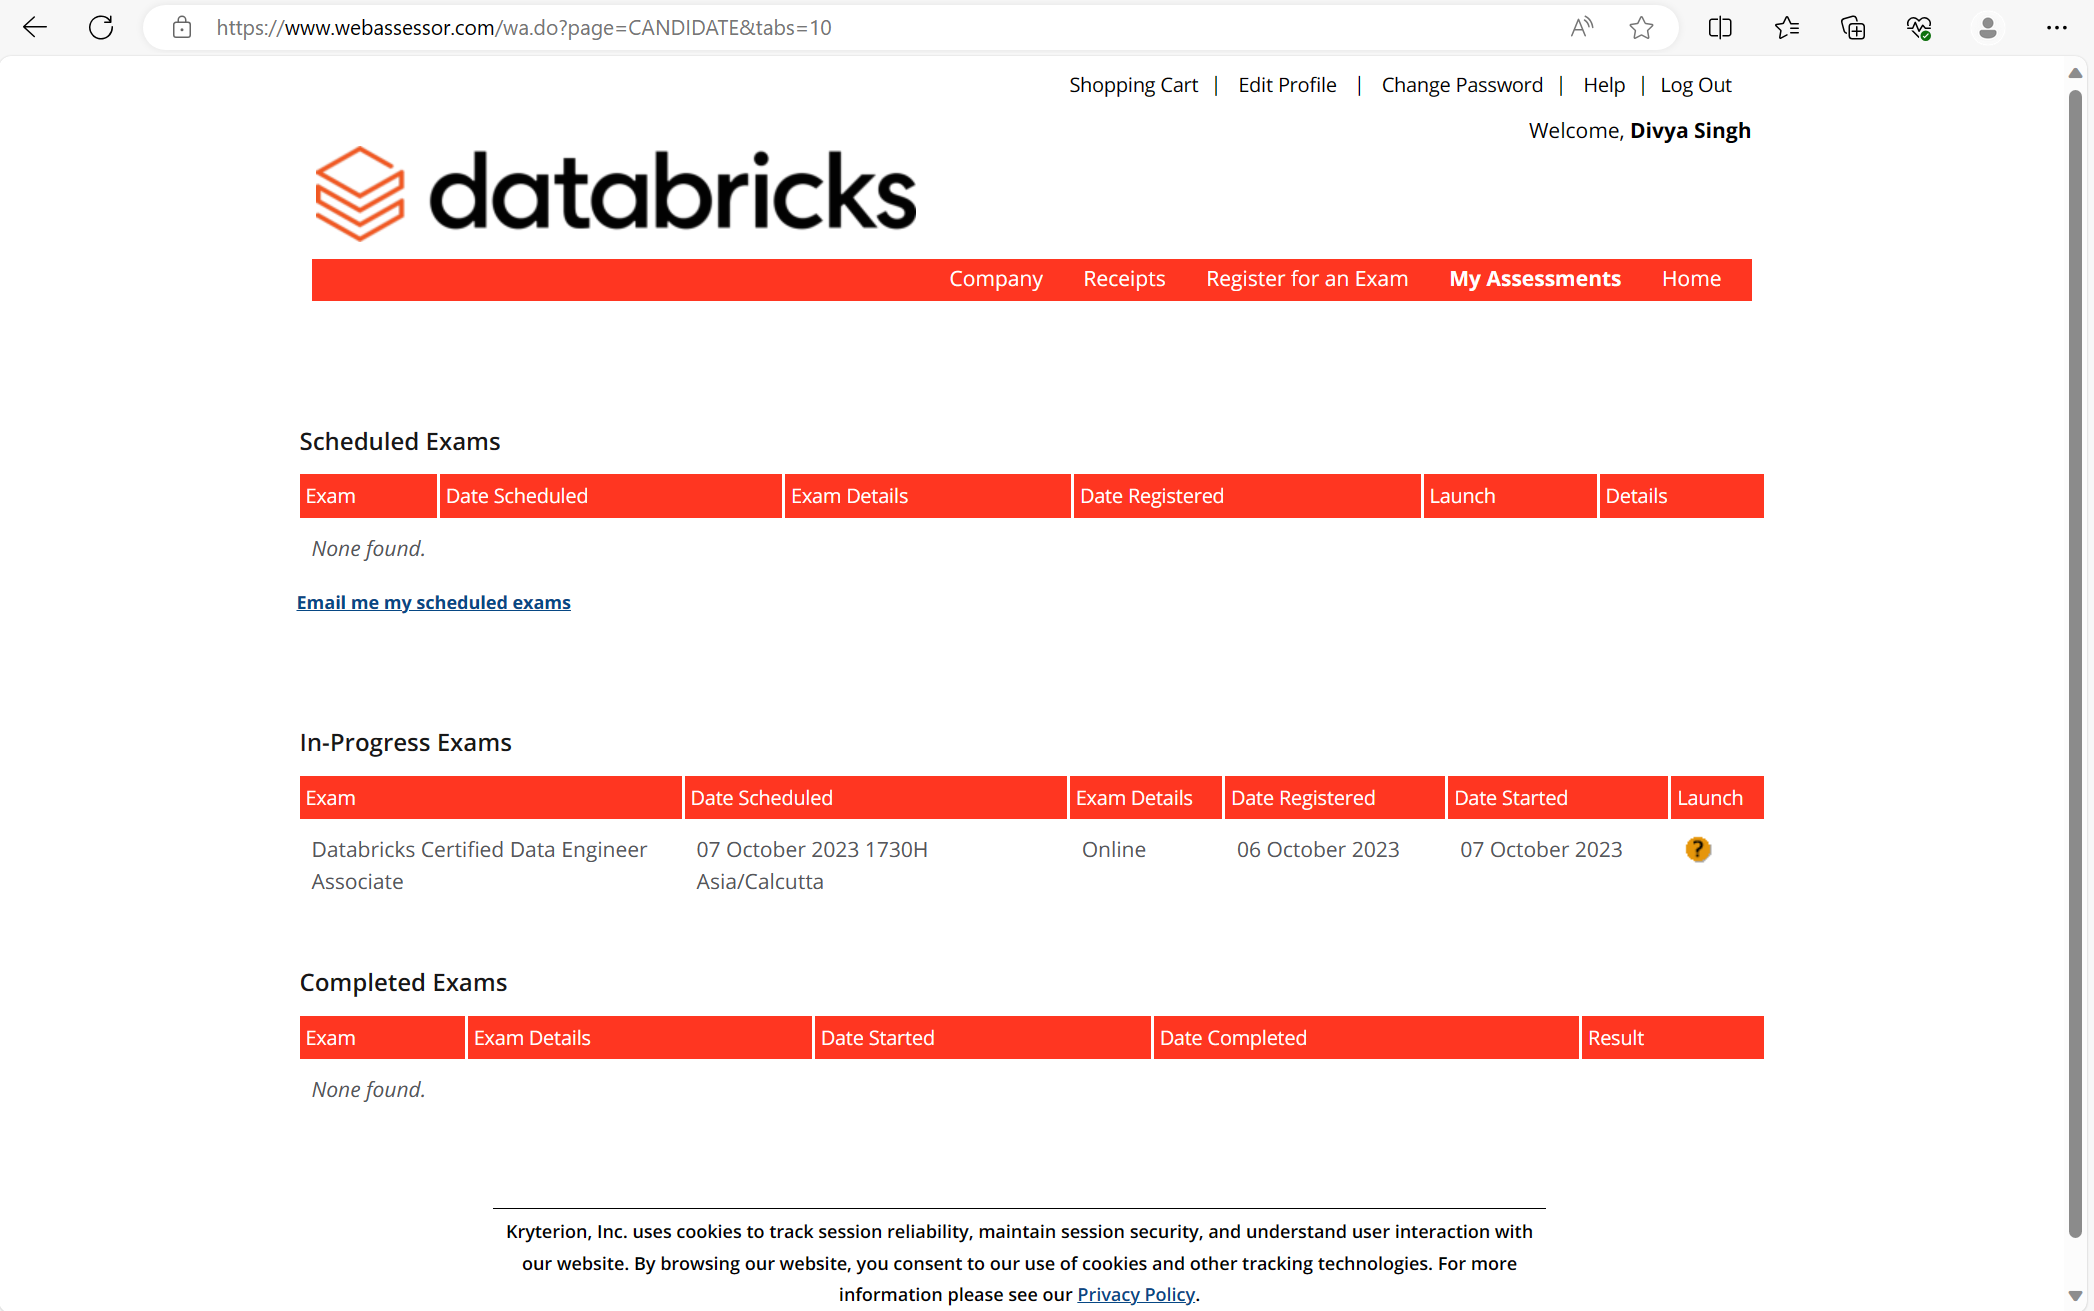Screen dimensions: 2094x1311
Task: Select My Assessments in the navigation bar
Action: [x=1535, y=279]
